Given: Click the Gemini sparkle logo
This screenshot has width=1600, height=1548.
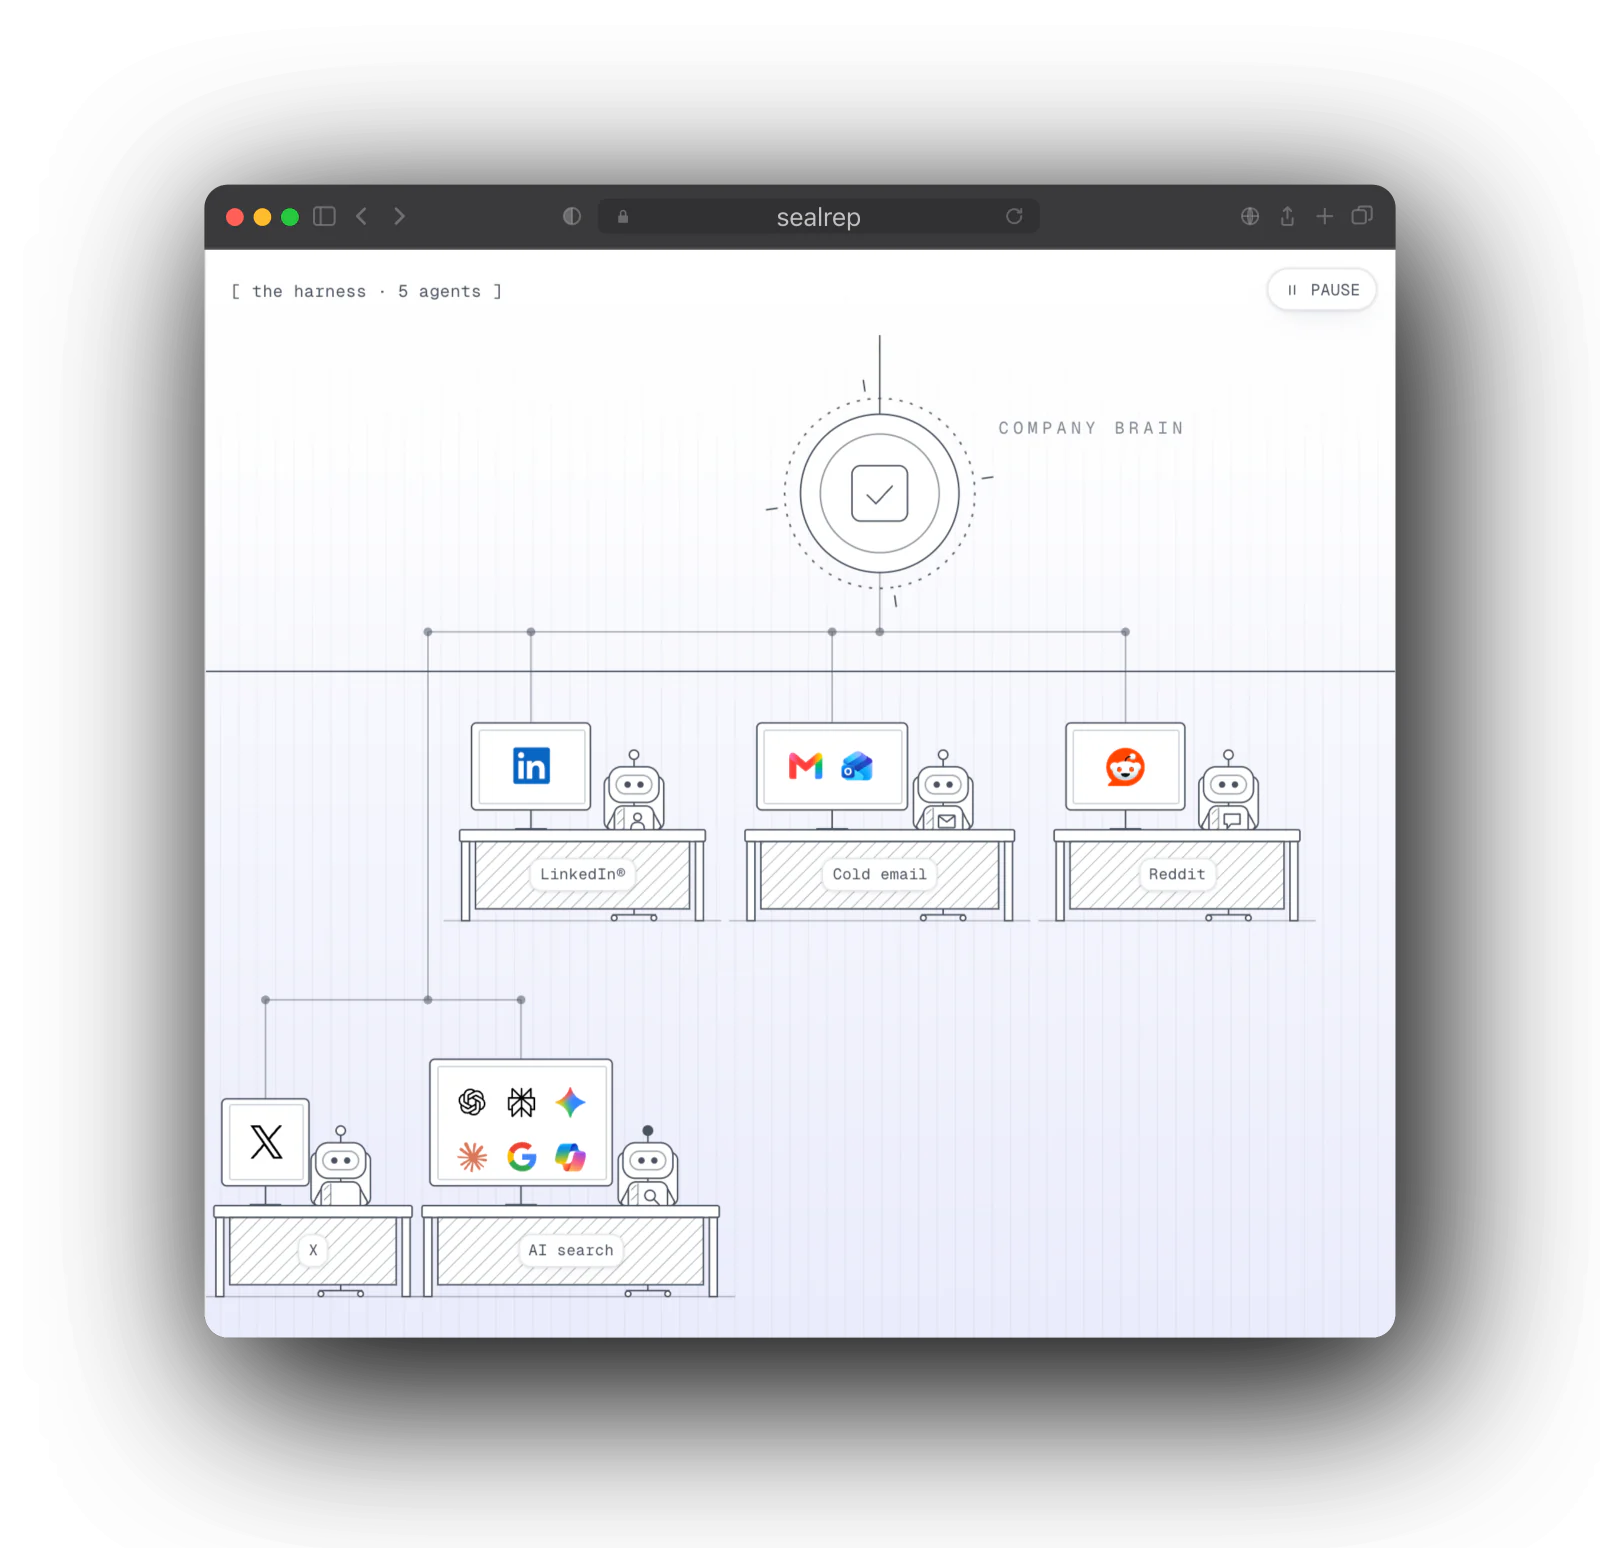Looking at the screenshot, I should tap(570, 1102).
